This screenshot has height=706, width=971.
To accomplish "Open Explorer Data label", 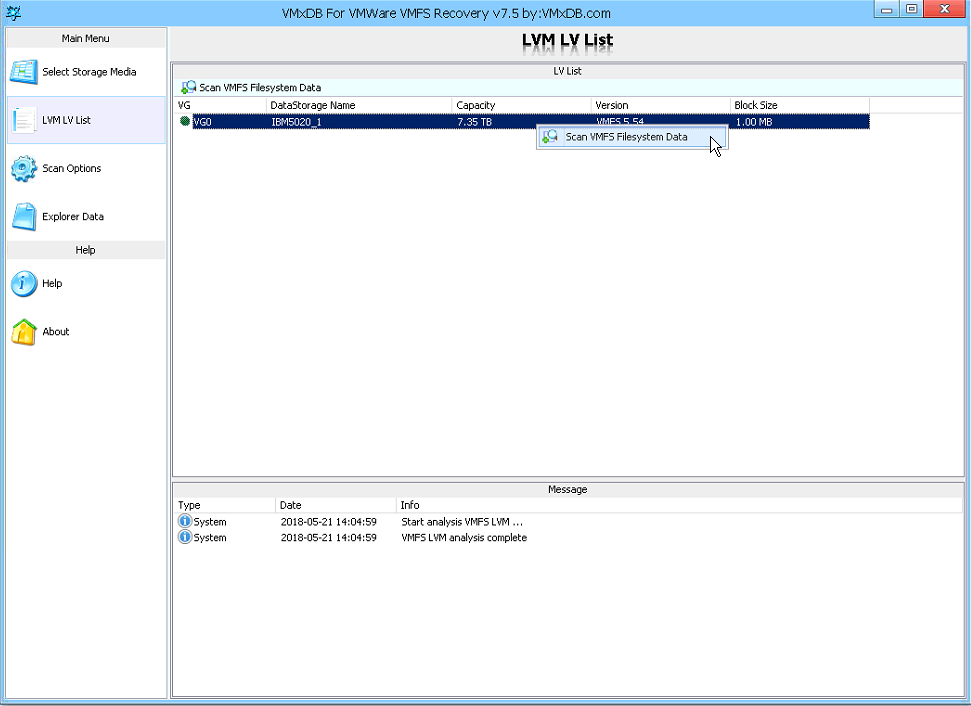I will tap(73, 217).
